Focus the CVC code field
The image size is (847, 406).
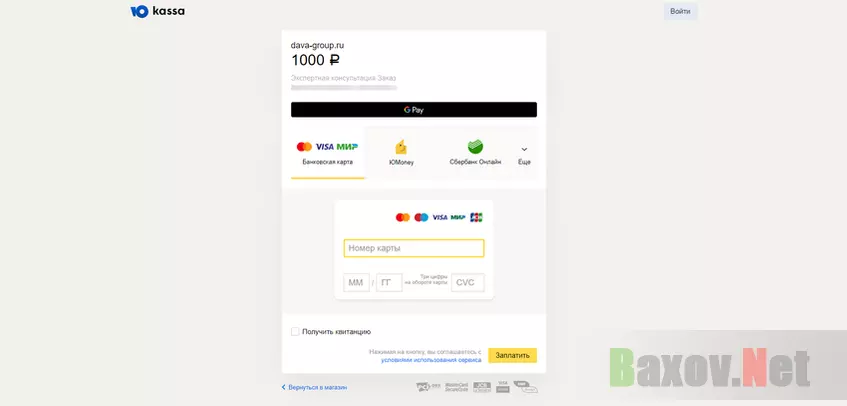click(x=468, y=282)
